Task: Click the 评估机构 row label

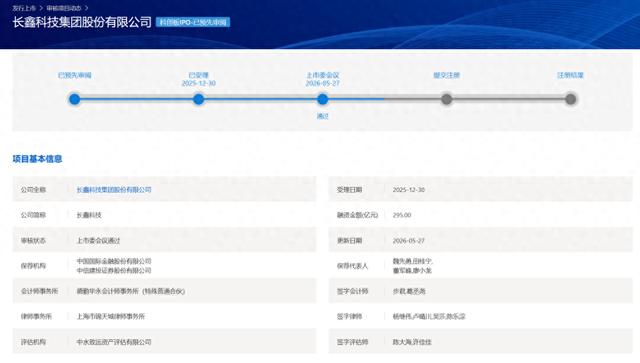Action: (x=33, y=342)
